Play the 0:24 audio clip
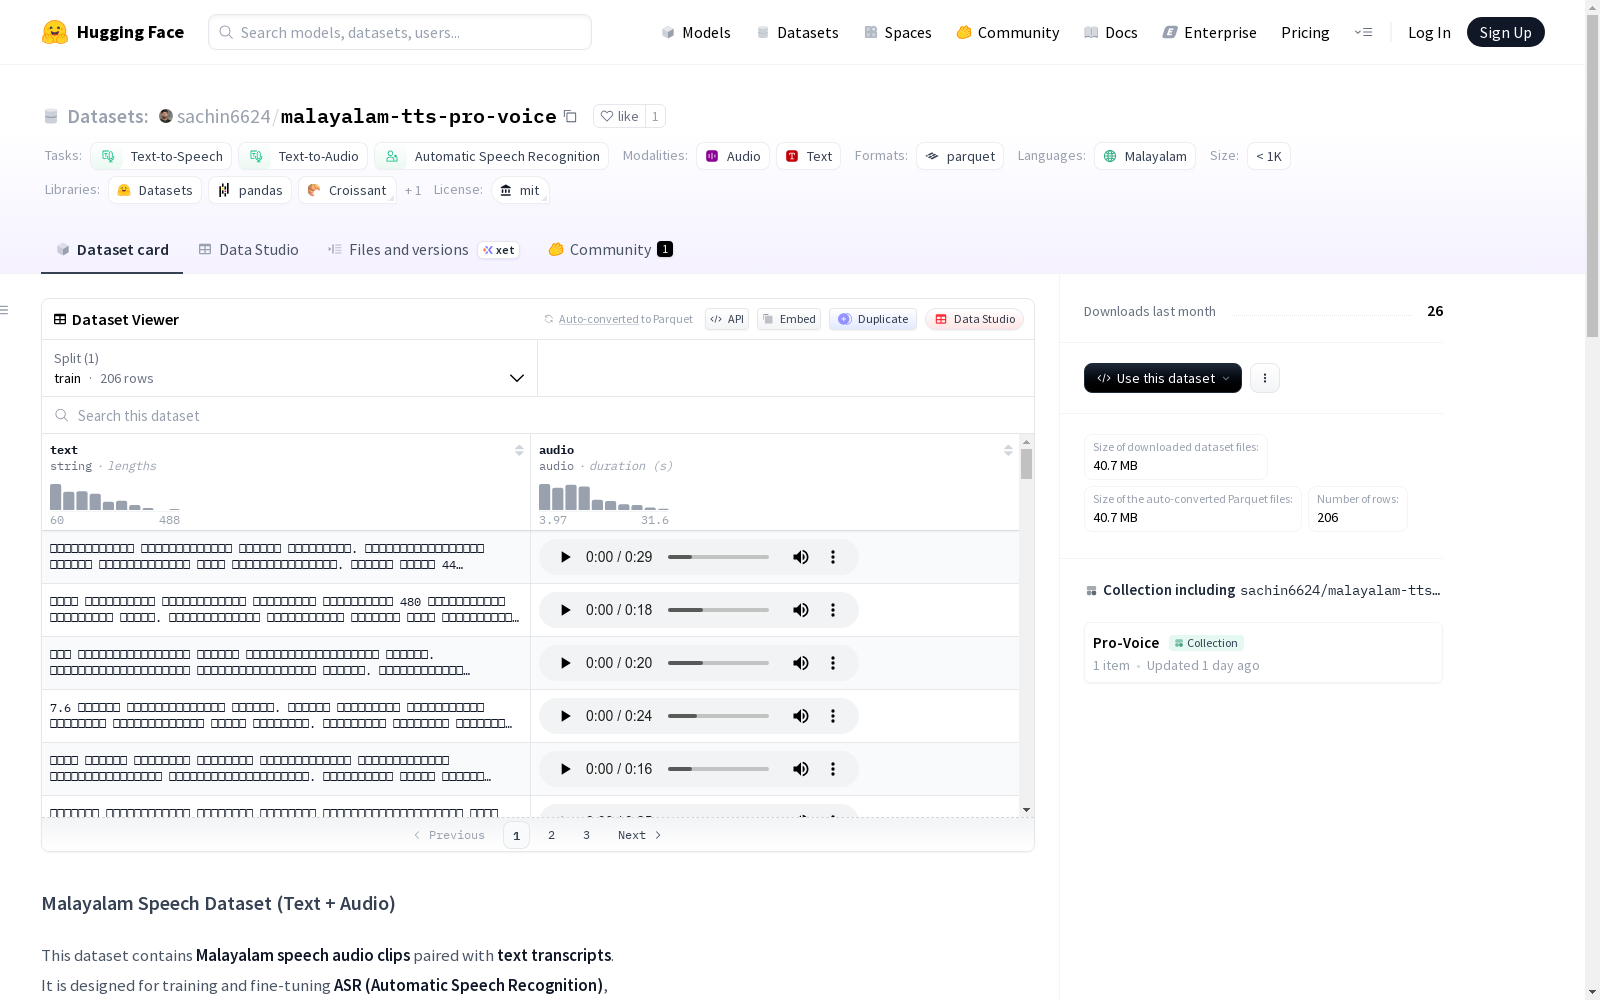1600x1000 pixels. [x=565, y=716]
